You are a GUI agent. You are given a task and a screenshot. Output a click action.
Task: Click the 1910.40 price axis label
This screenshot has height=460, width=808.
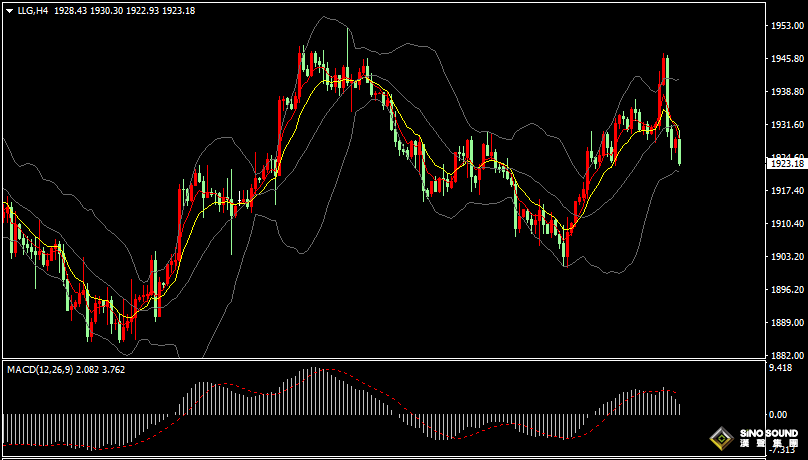[786, 224]
